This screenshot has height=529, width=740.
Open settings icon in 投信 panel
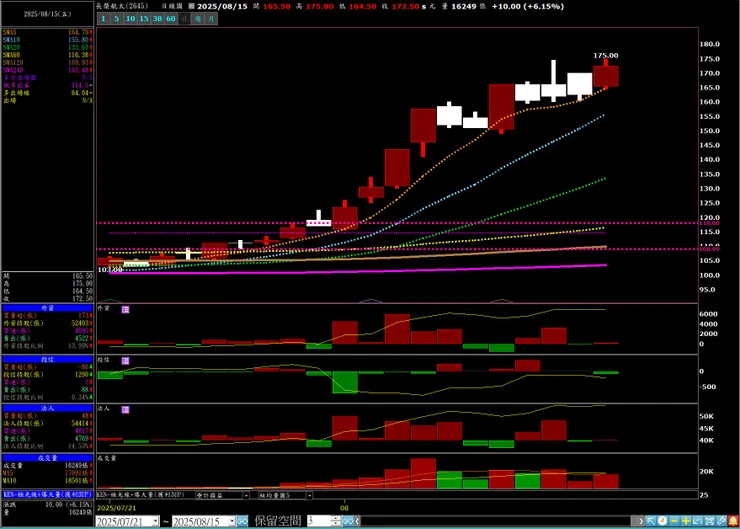click(x=125, y=361)
